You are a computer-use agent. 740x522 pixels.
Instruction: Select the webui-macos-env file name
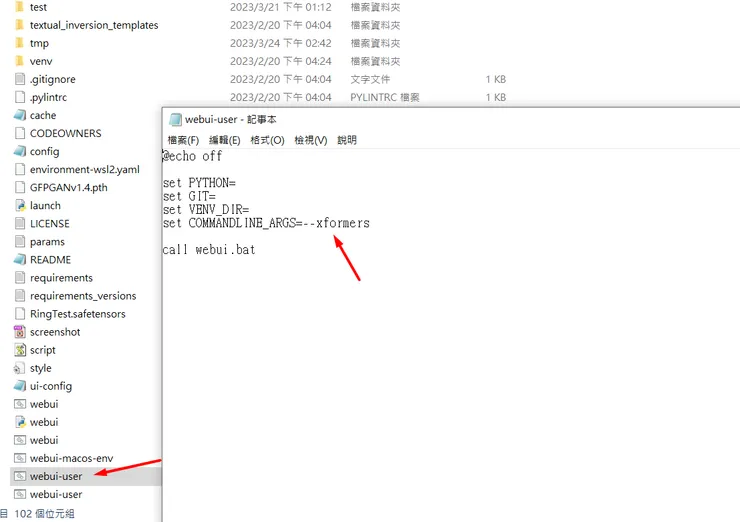[72, 458]
